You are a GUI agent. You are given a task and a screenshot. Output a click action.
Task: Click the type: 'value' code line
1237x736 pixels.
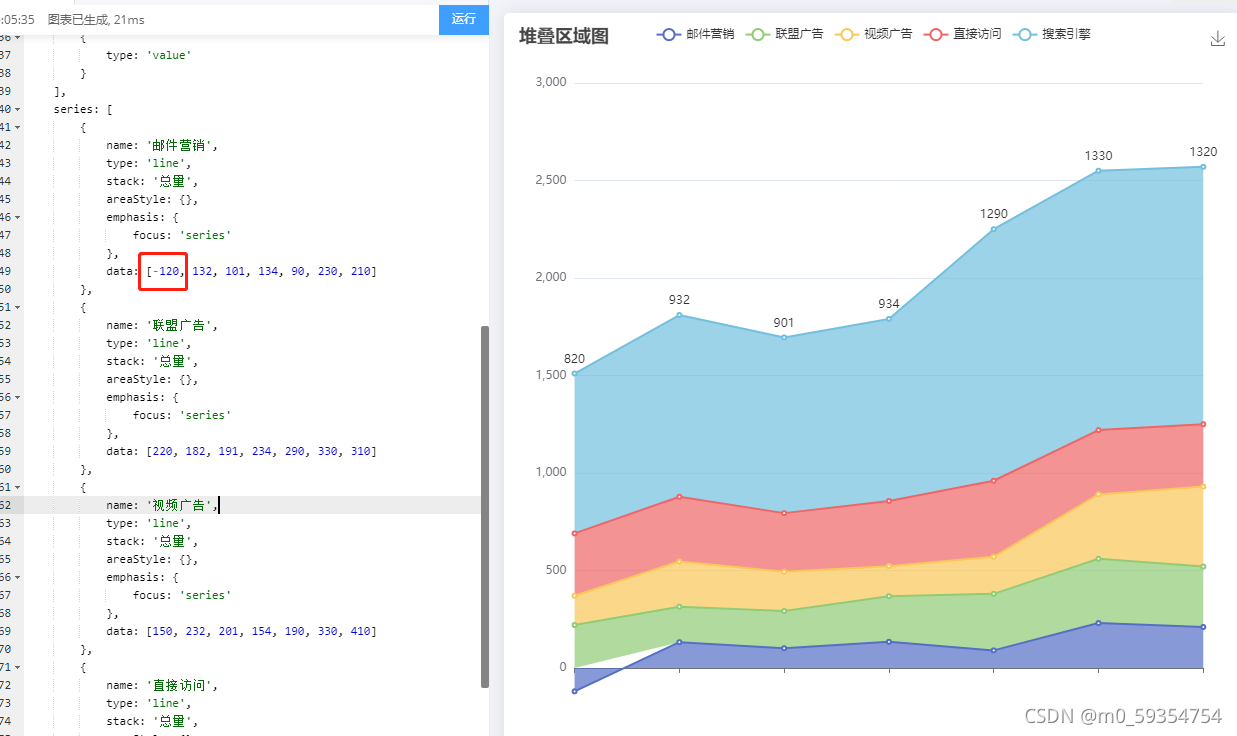click(148, 55)
